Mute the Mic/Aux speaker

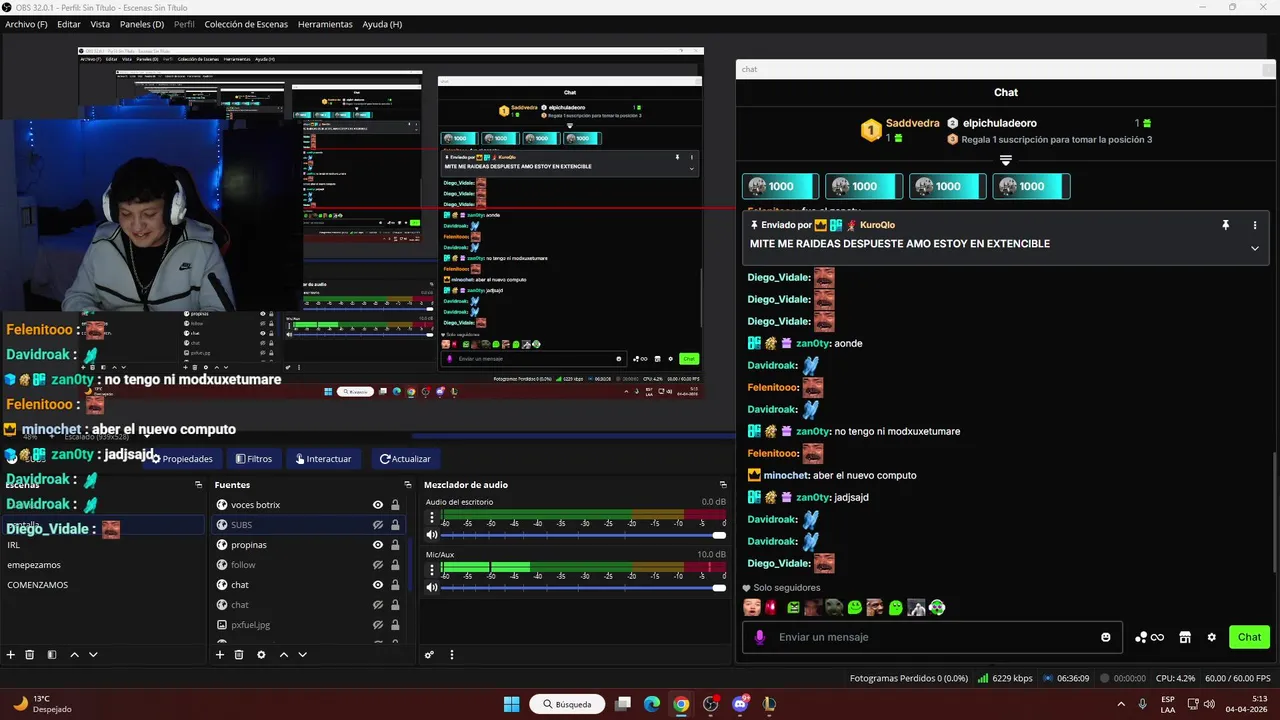point(432,587)
